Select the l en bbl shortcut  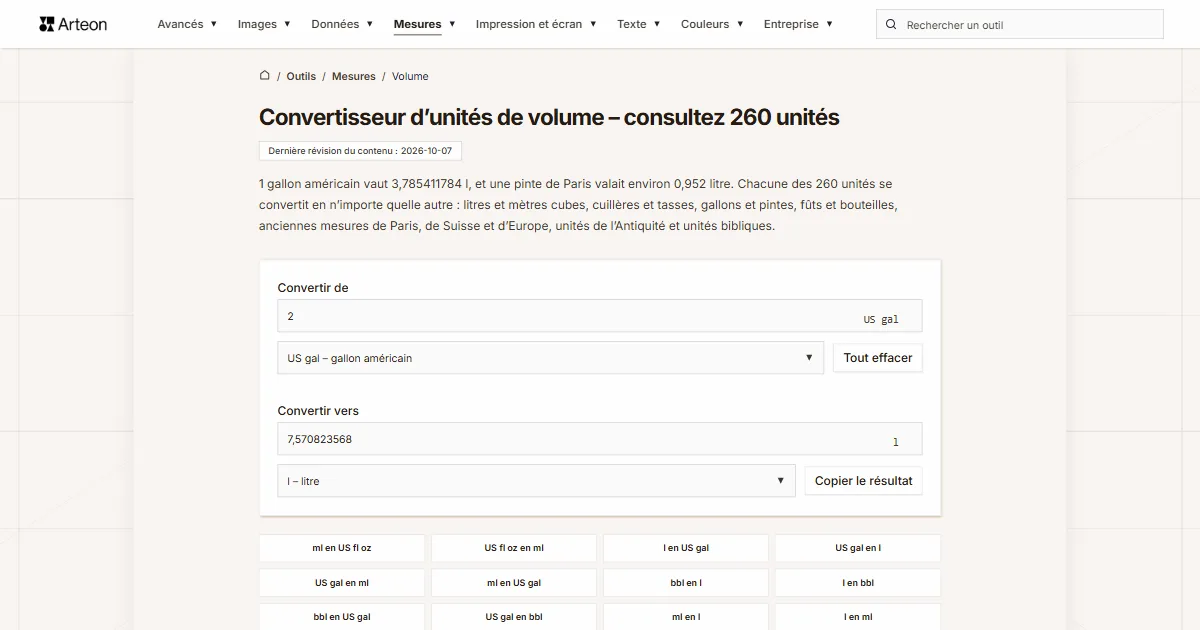coord(858,583)
